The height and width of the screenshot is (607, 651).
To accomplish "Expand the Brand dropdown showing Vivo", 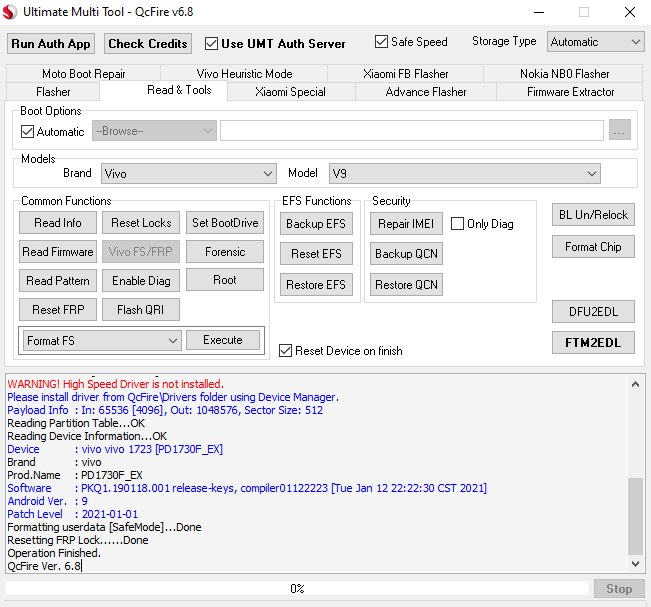I will pyautogui.click(x=188, y=174).
